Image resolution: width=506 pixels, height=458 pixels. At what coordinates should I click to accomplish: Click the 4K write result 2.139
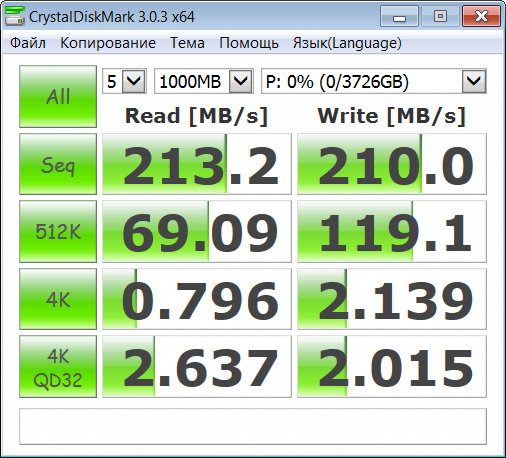[x=392, y=299]
